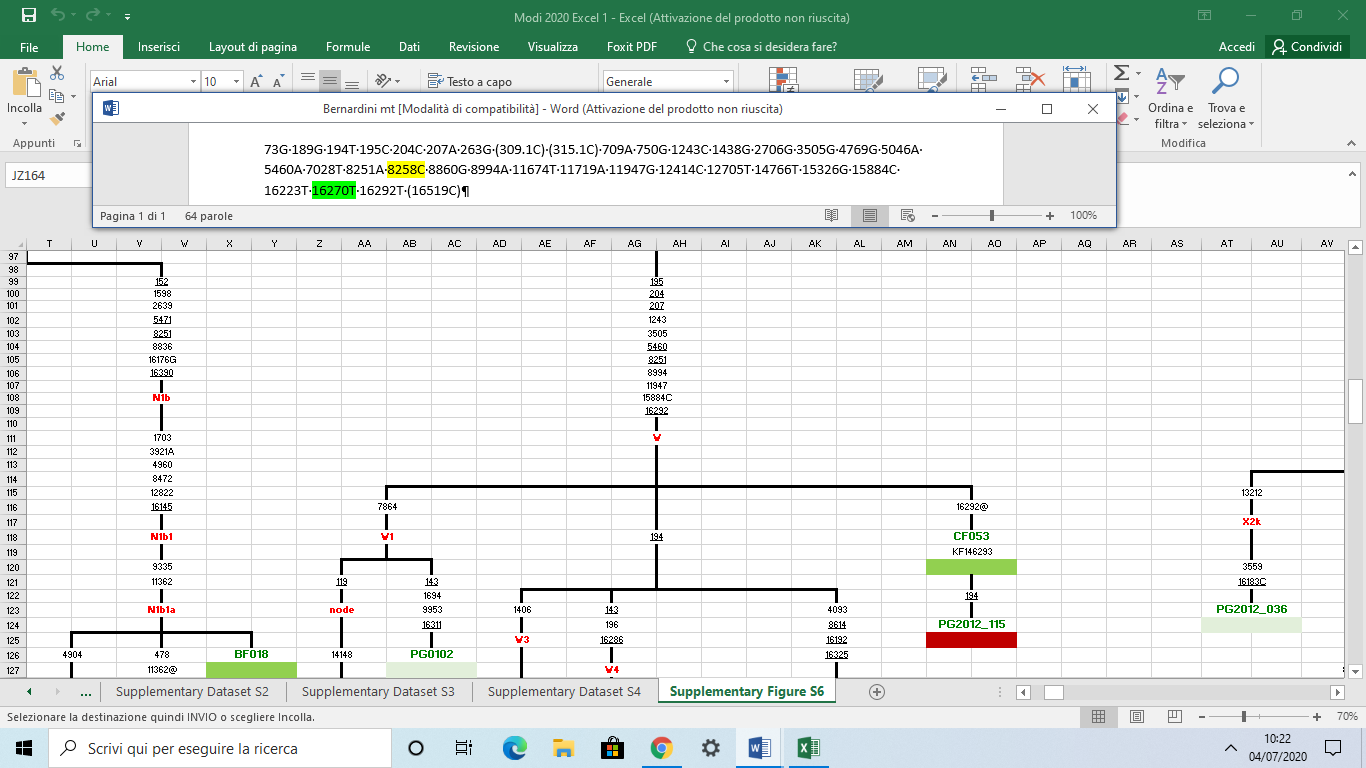Toggle Testo a capo text wrapping
This screenshot has height=768, width=1366.
[469, 82]
